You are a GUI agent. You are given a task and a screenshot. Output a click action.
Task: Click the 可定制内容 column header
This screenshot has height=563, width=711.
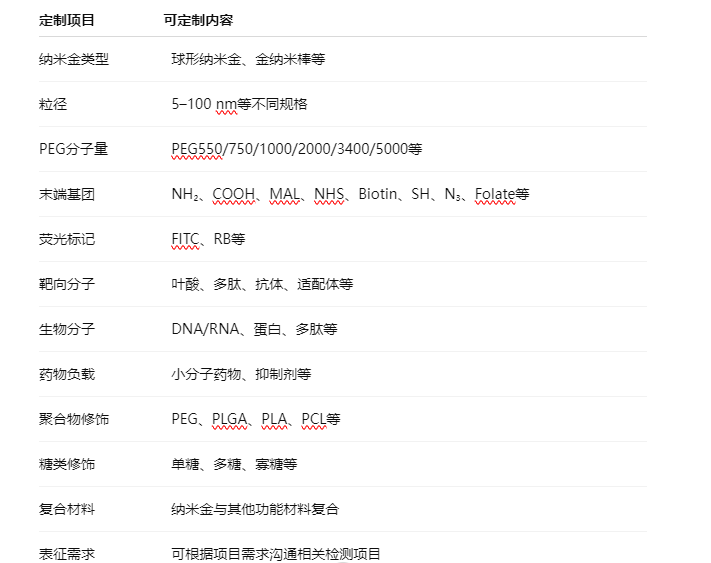pos(199,20)
